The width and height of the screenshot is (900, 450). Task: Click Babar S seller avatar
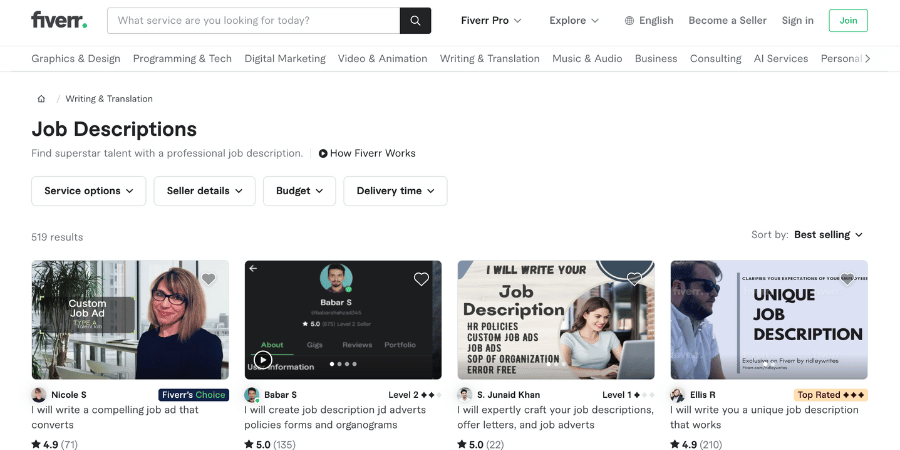click(x=251, y=395)
